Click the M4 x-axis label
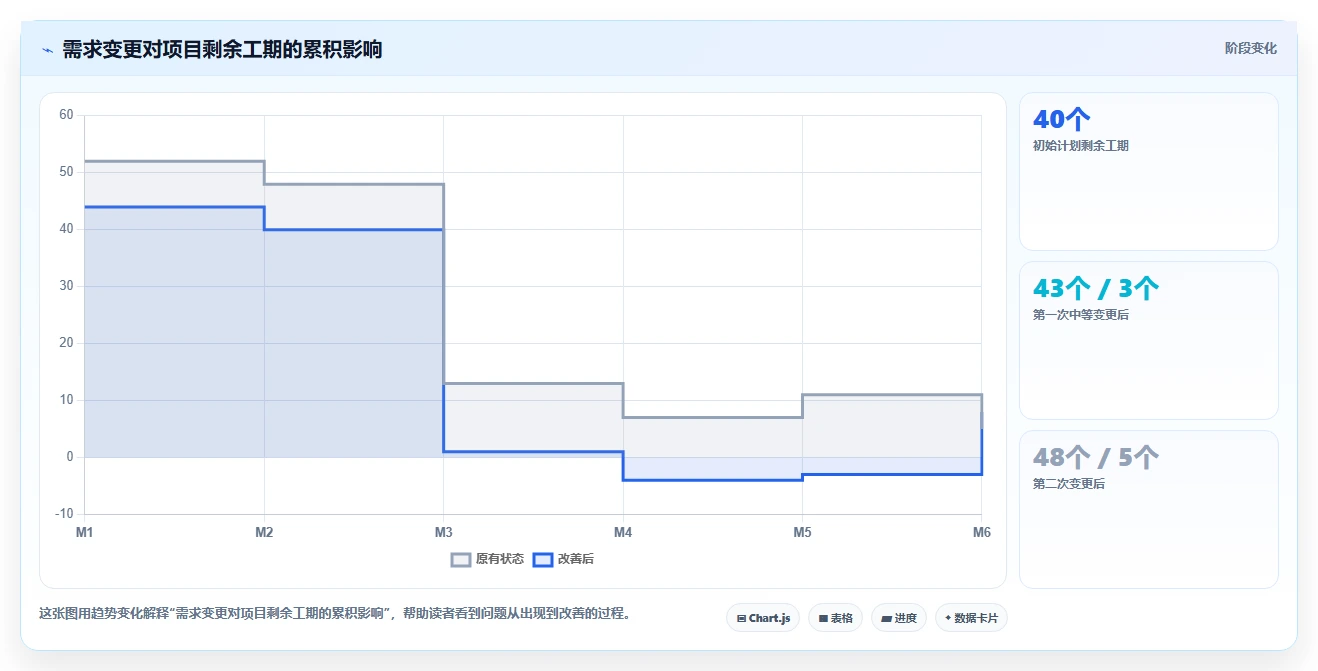 point(623,532)
